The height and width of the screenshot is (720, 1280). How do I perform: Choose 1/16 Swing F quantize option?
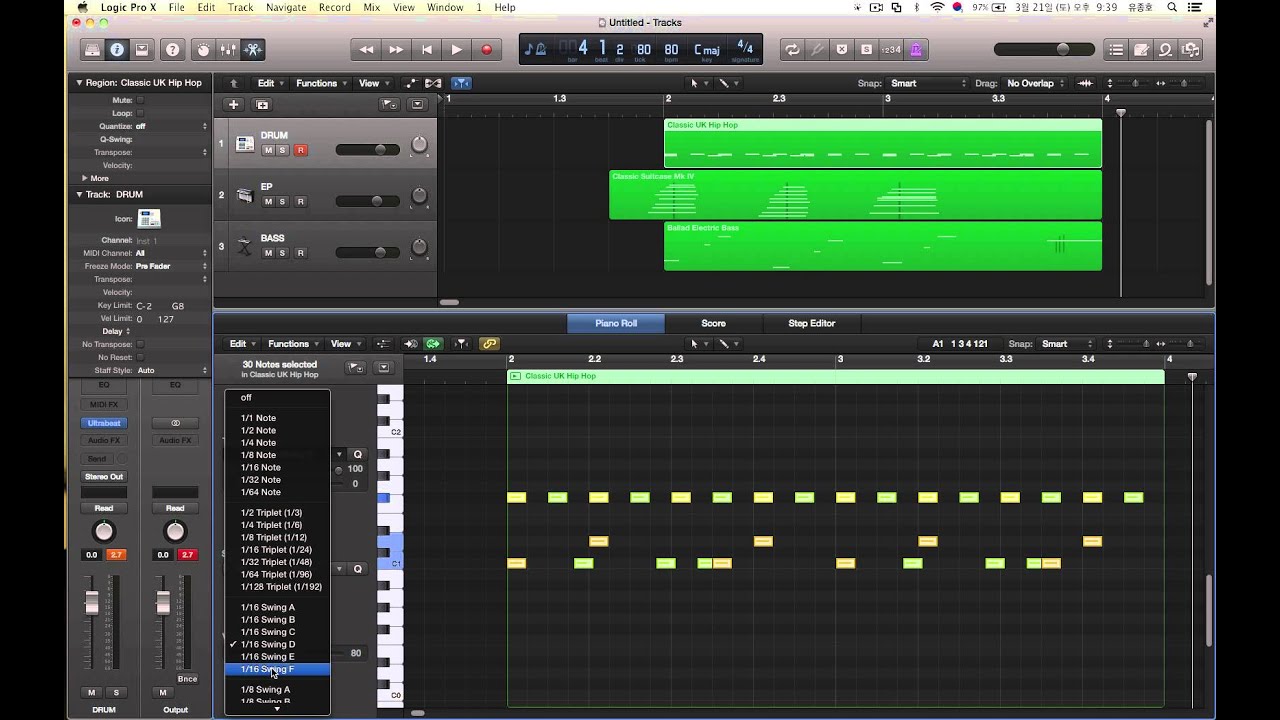click(277, 669)
